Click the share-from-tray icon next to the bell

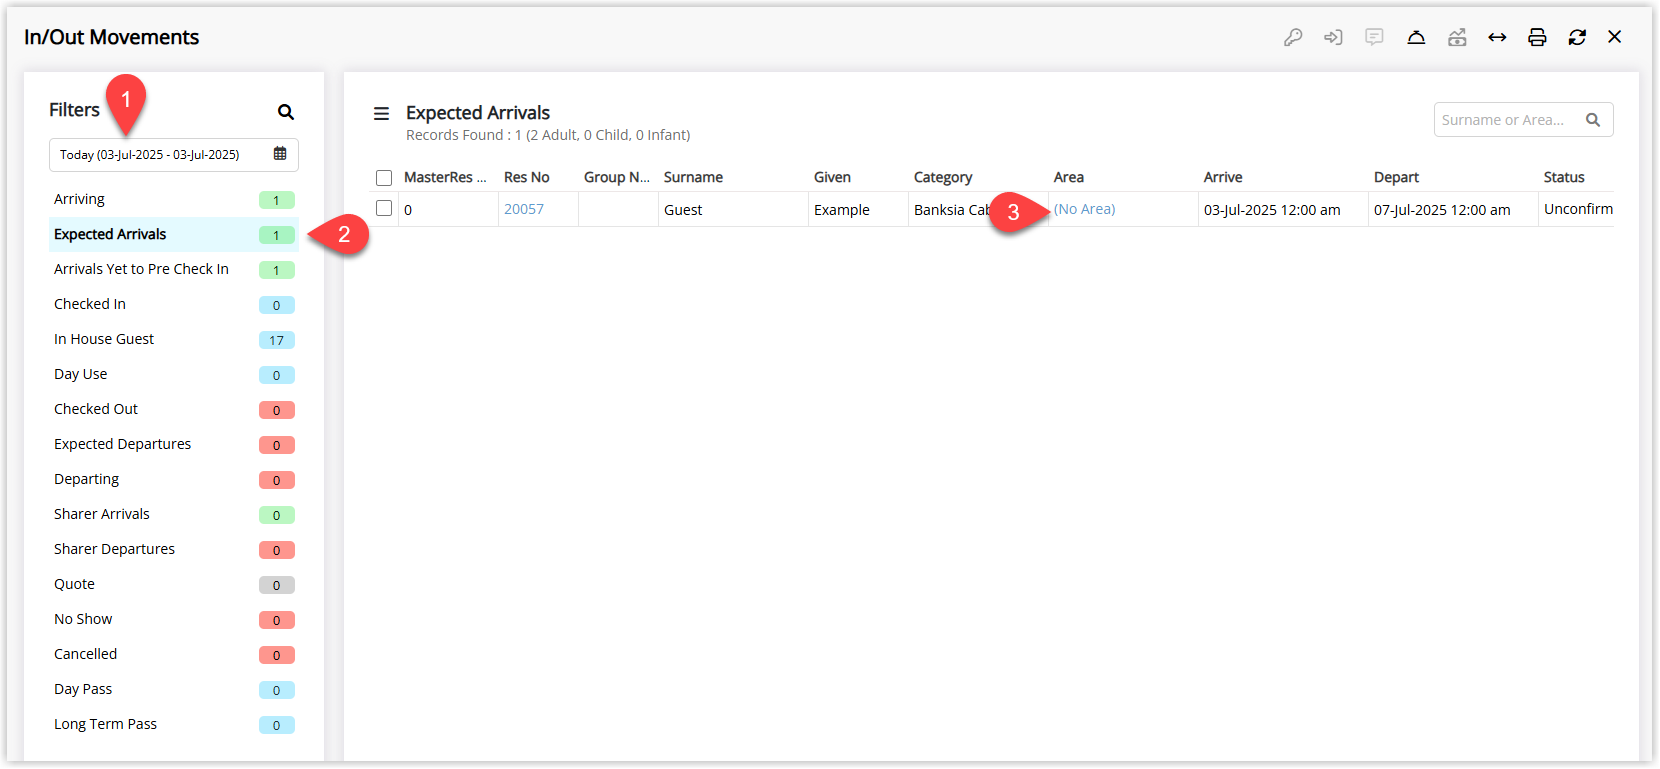[x=1457, y=37]
